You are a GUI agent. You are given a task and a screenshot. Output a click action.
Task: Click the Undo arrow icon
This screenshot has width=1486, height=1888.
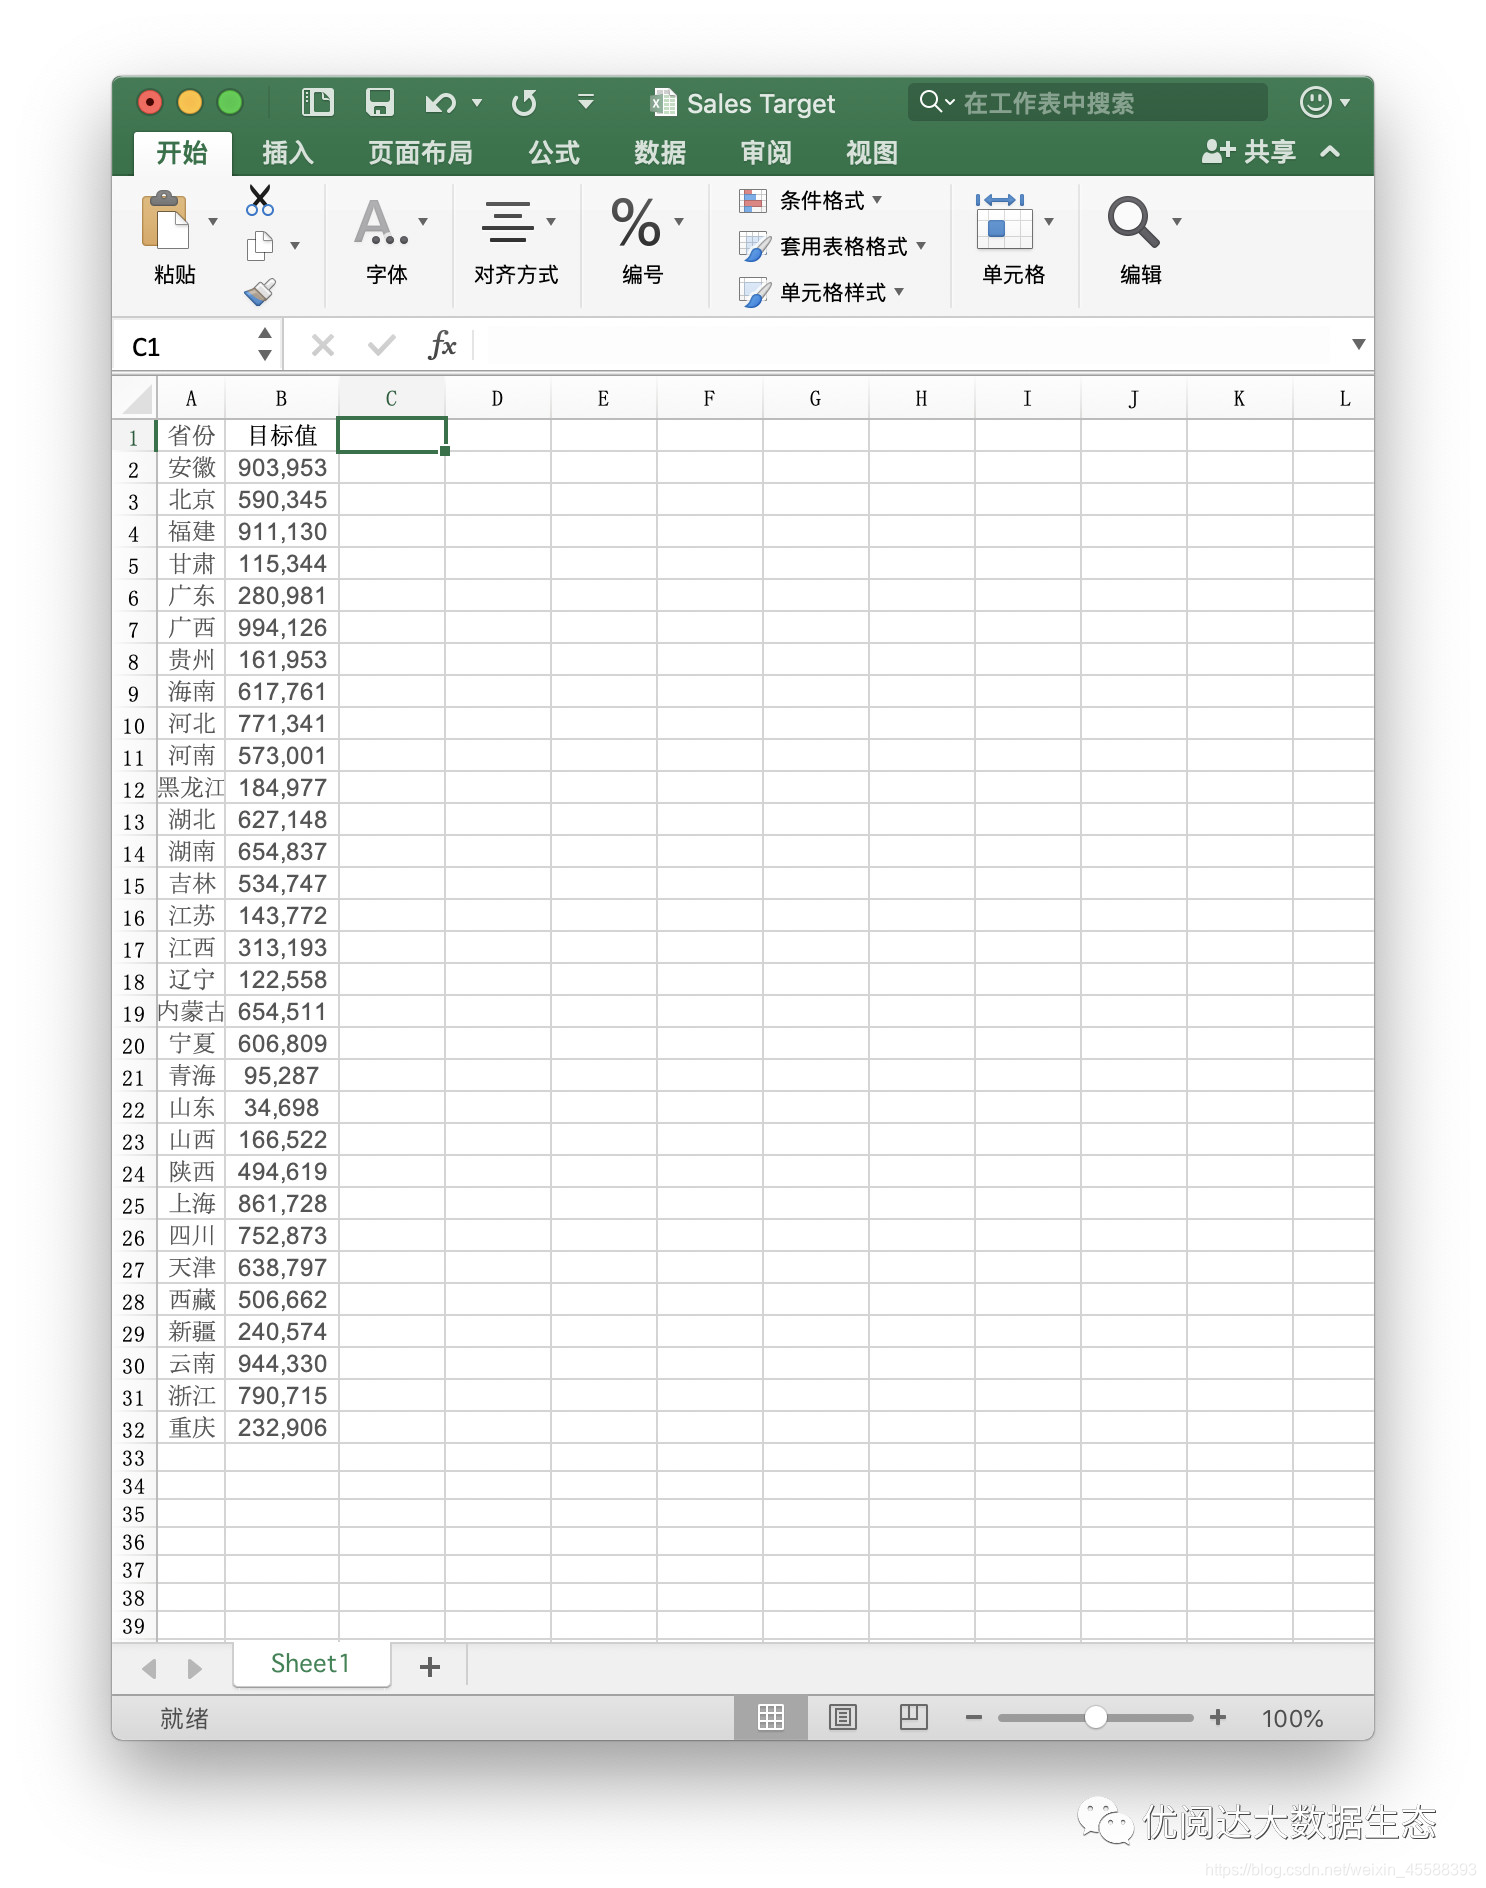click(x=440, y=102)
